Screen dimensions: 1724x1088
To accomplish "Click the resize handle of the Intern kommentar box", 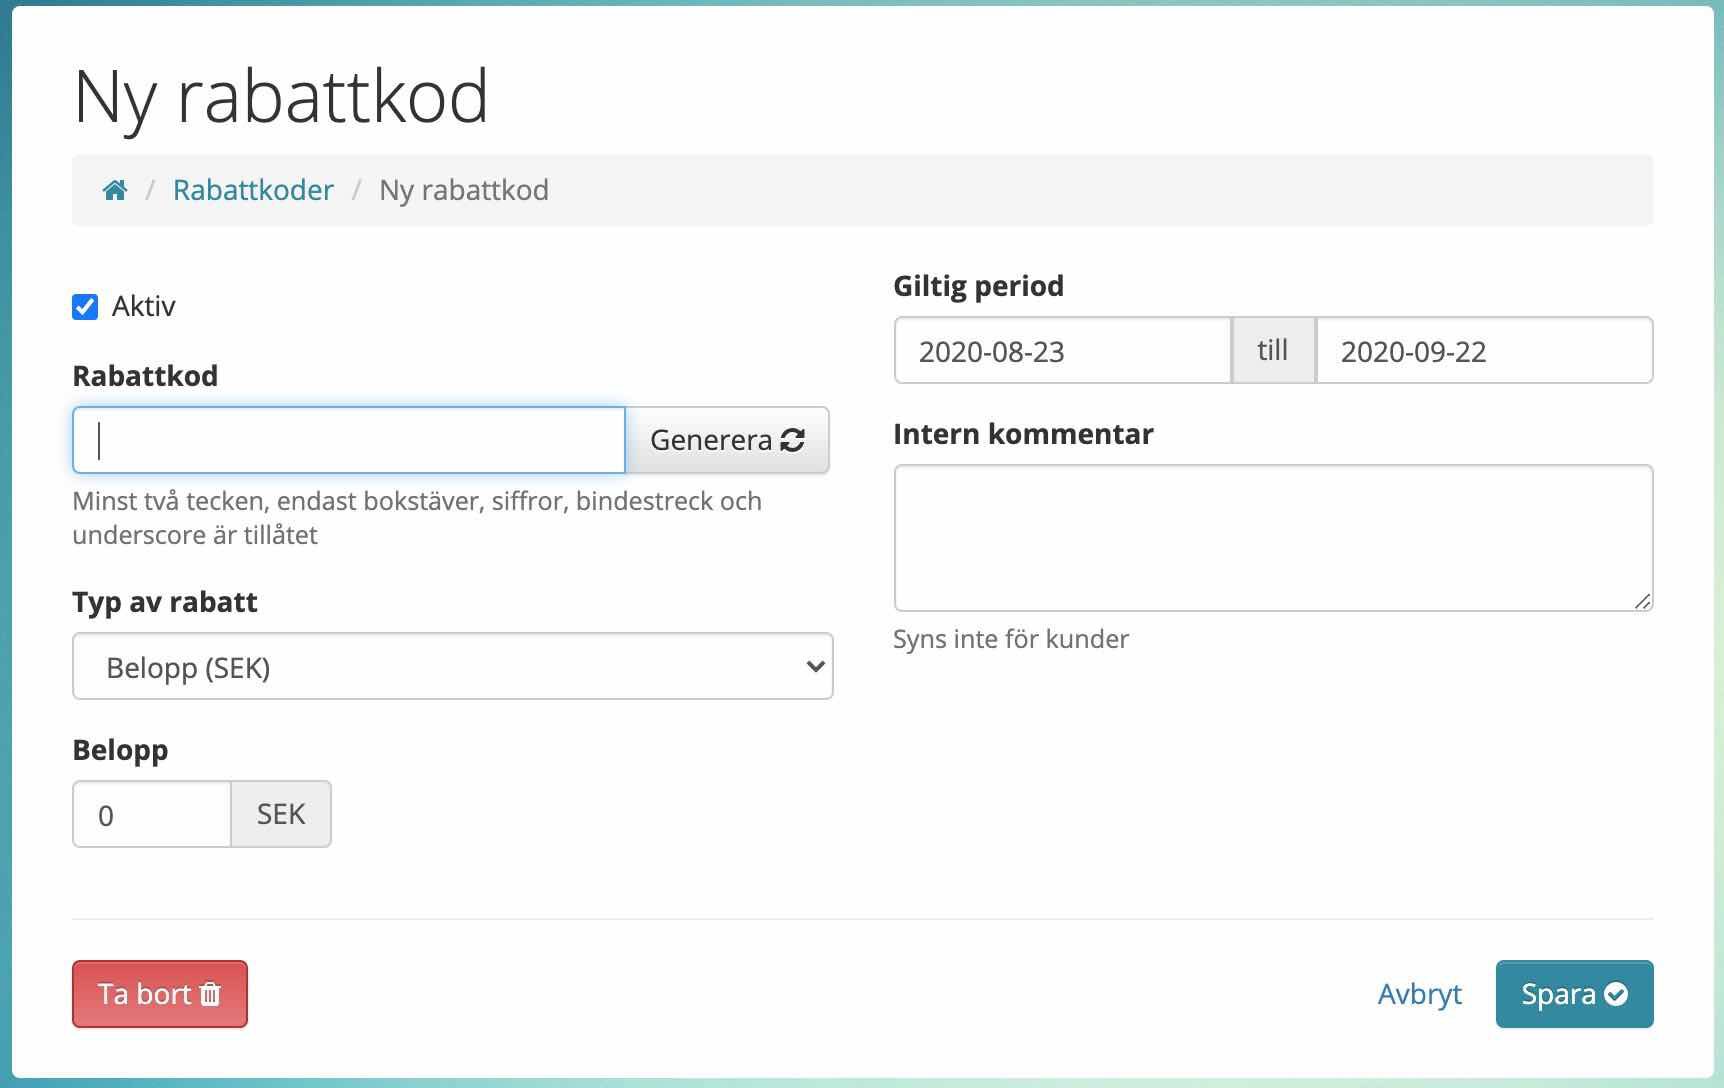I will pyautogui.click(x=1642, y=601).
